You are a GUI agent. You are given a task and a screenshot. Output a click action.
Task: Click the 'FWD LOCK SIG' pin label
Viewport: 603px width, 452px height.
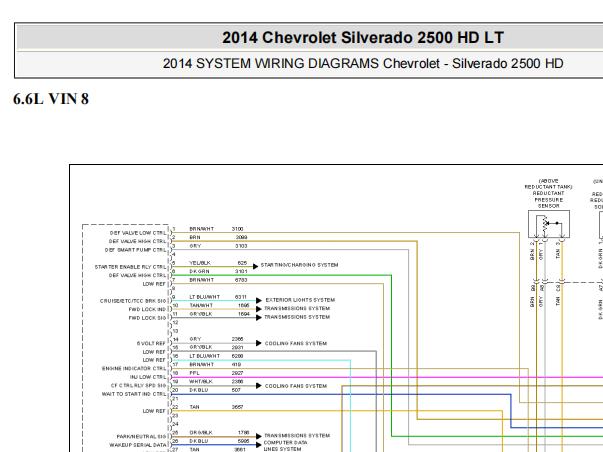click(x=147, y=318)
